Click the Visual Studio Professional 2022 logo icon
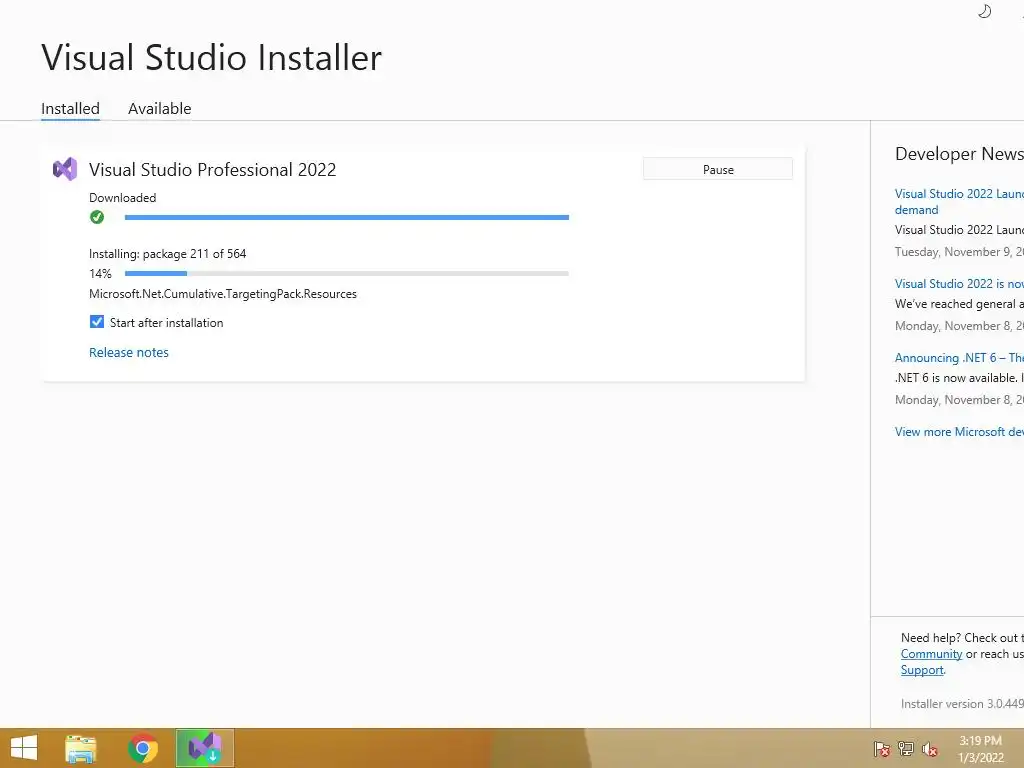This screenshot has width=1024, height=768. (65, 169)
